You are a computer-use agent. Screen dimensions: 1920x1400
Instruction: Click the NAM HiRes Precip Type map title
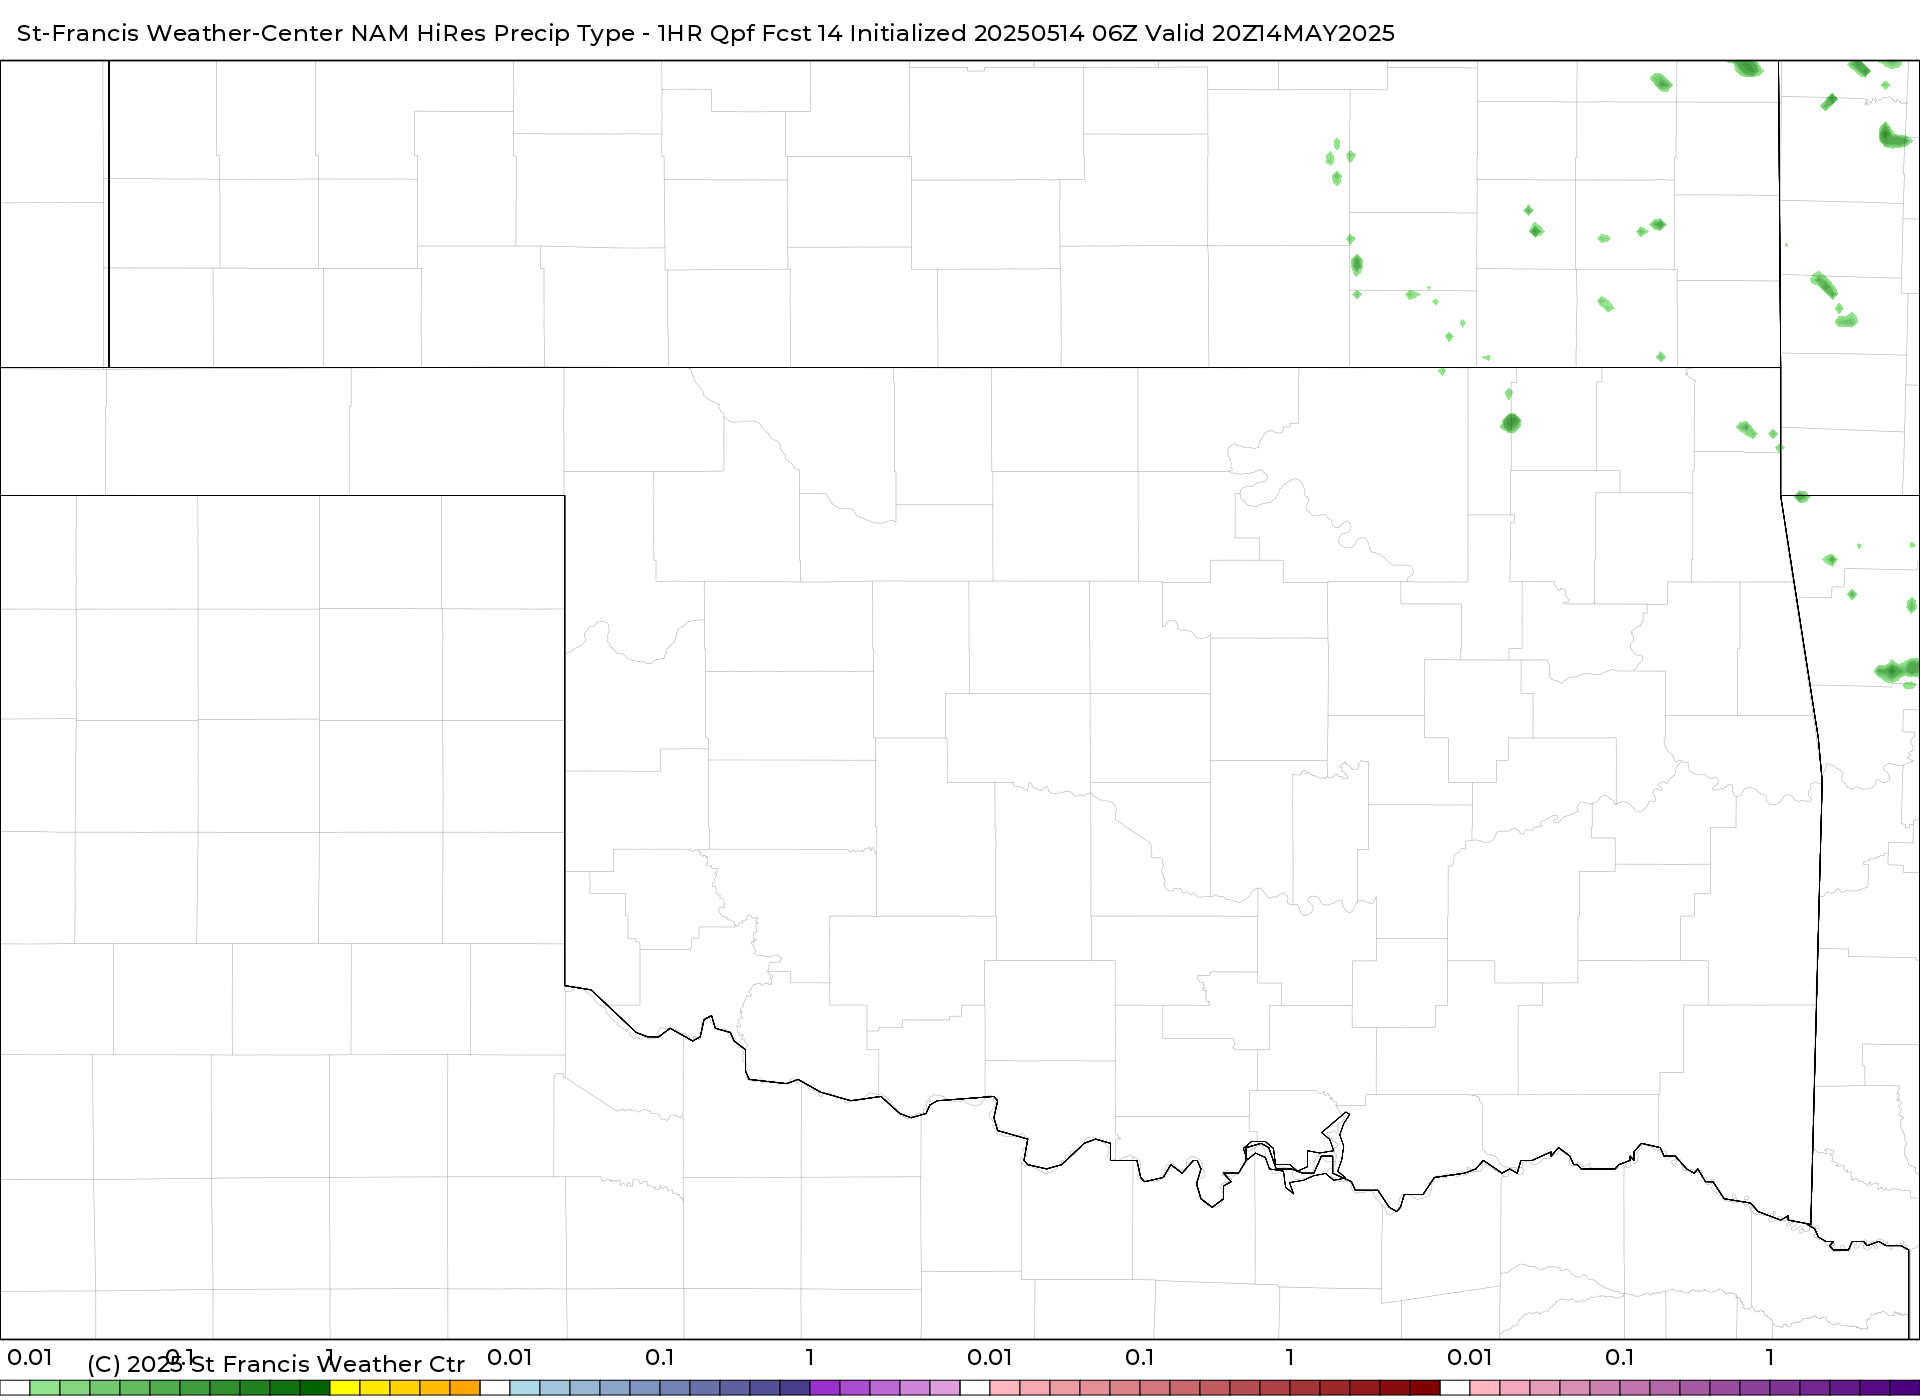[x=705, y=33]
